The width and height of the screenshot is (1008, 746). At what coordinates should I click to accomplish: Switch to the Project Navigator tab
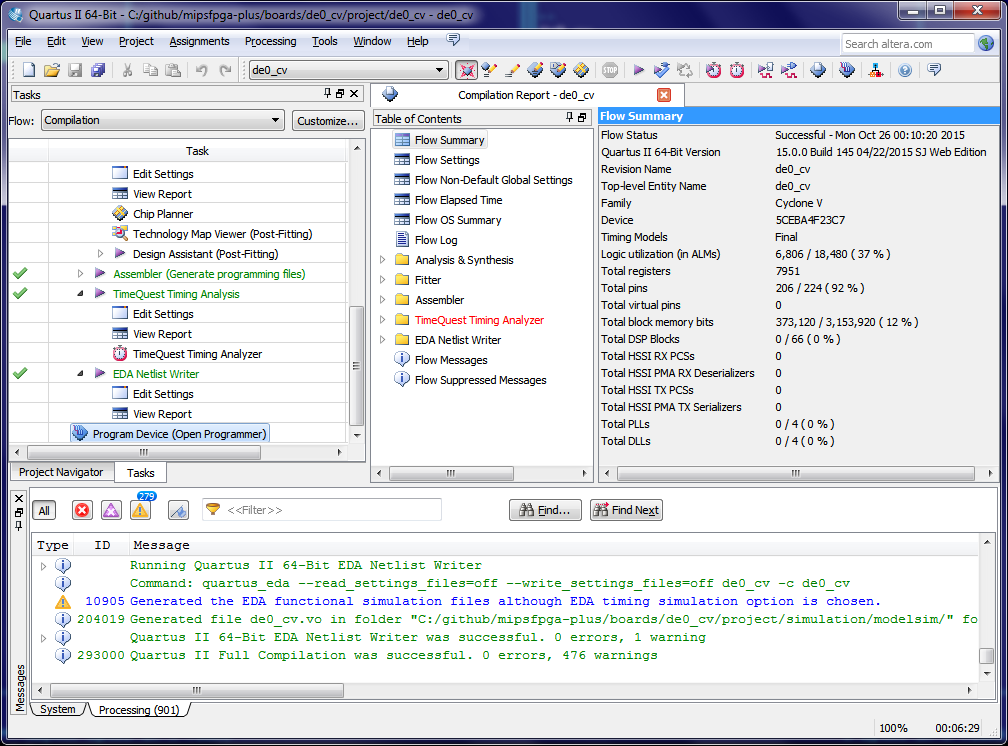point(61,472)
